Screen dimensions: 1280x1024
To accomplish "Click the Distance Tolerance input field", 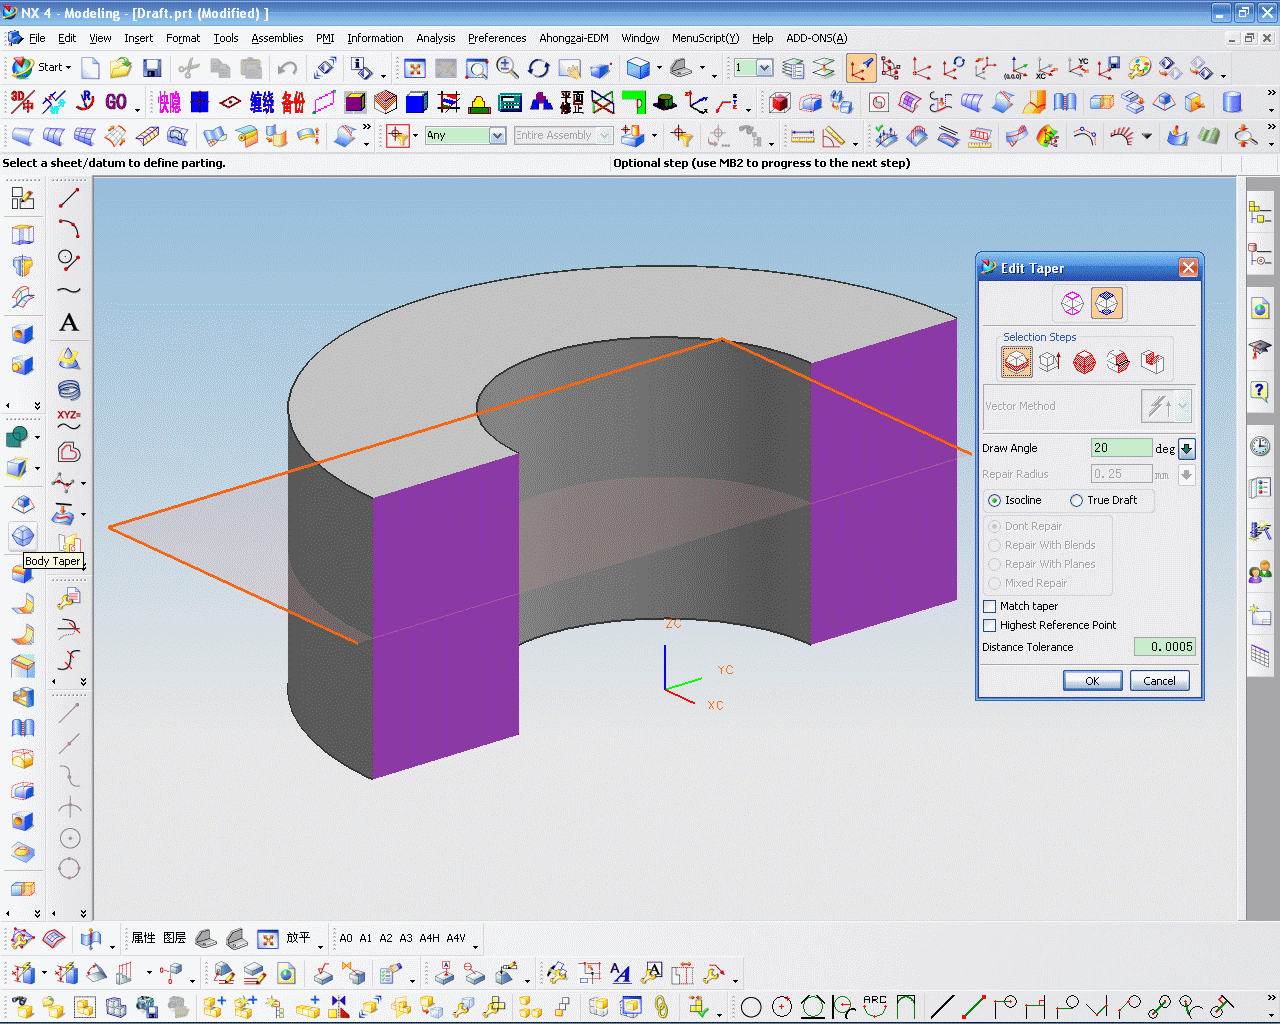I will pyautogui.click(x=1164, y=647).
